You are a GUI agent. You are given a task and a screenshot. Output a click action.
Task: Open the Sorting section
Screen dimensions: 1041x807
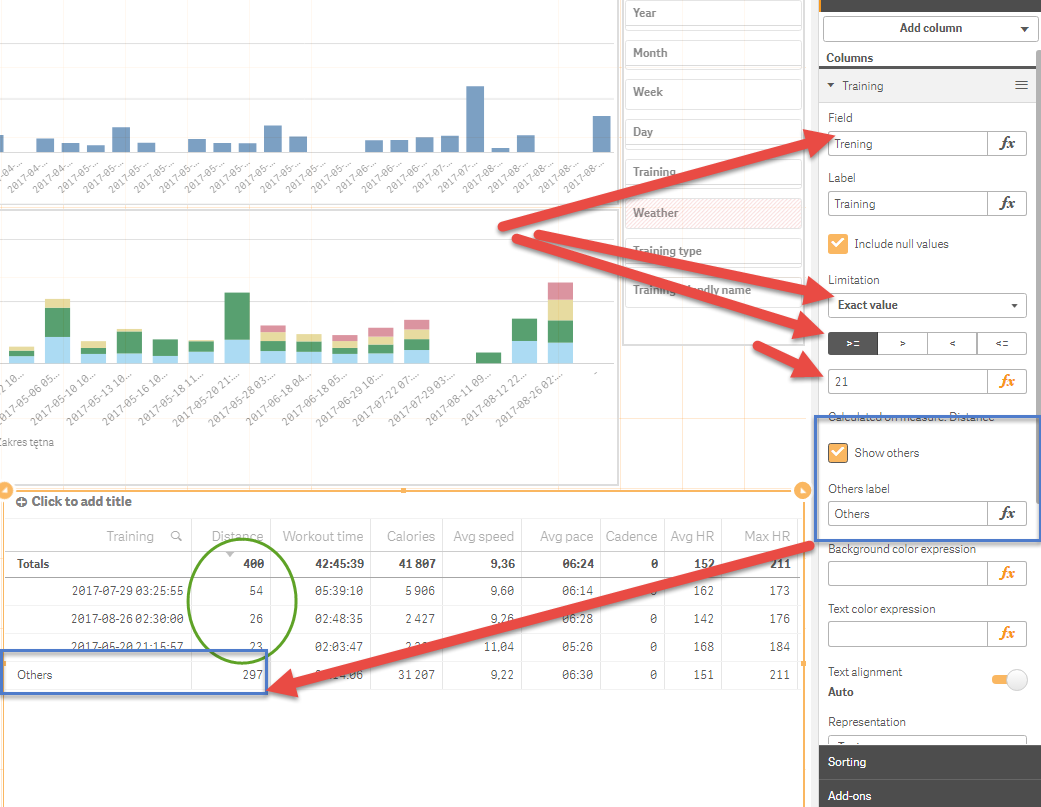846,761
